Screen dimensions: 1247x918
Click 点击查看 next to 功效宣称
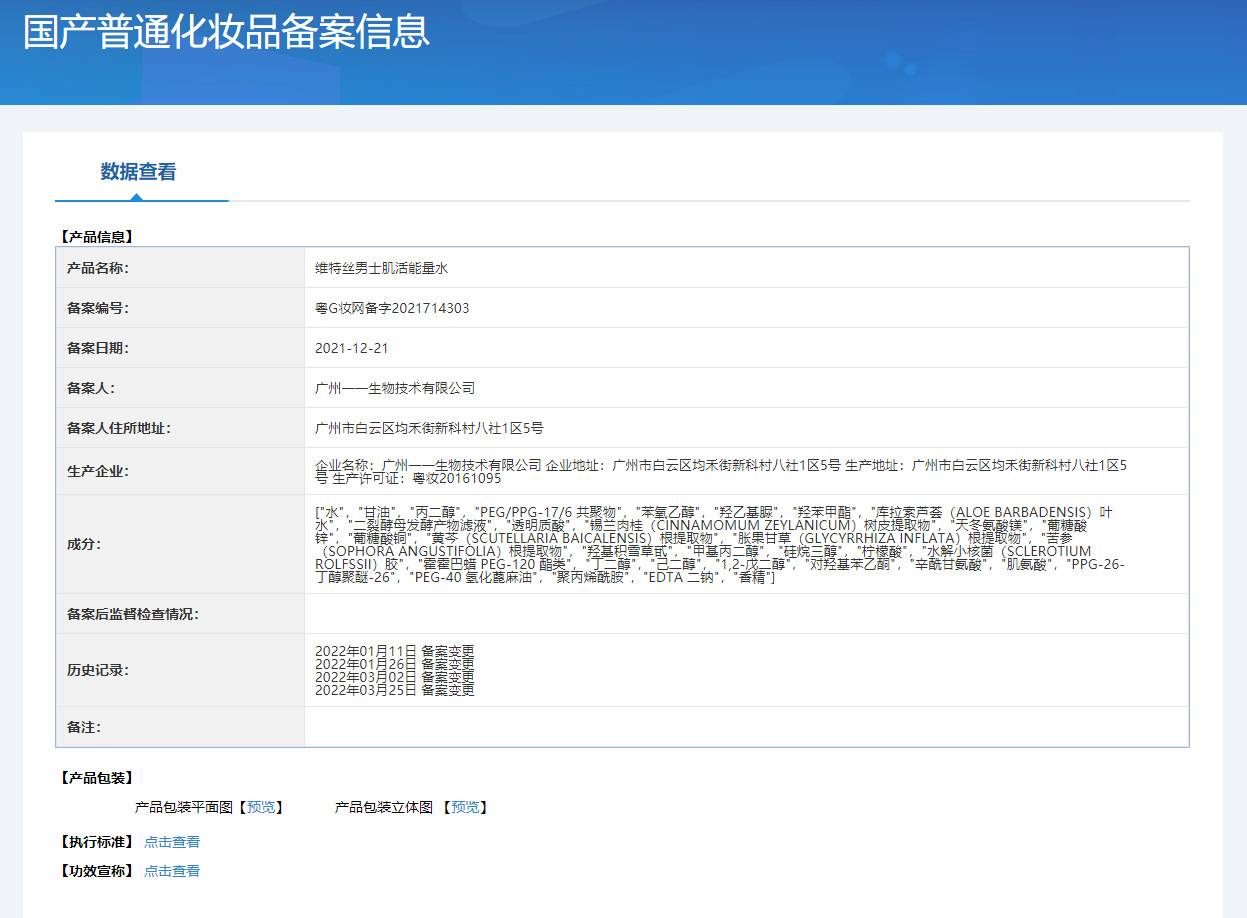click(172, 871)
